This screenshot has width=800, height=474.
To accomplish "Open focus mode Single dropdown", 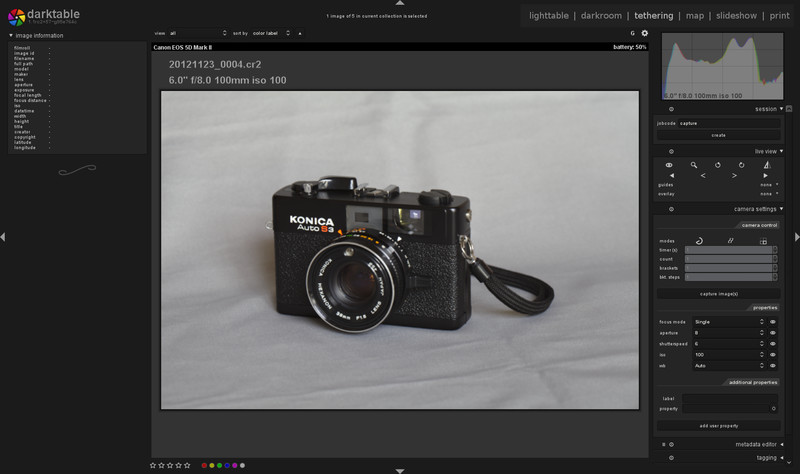I will tap(729, 322).
